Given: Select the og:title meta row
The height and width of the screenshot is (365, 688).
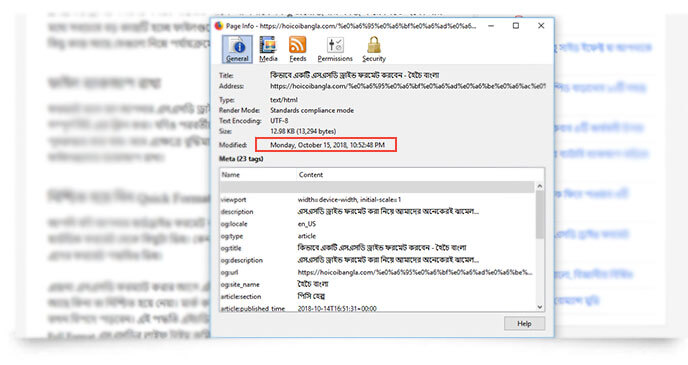Looking at the screenshot, I should [x=377, y=248].
